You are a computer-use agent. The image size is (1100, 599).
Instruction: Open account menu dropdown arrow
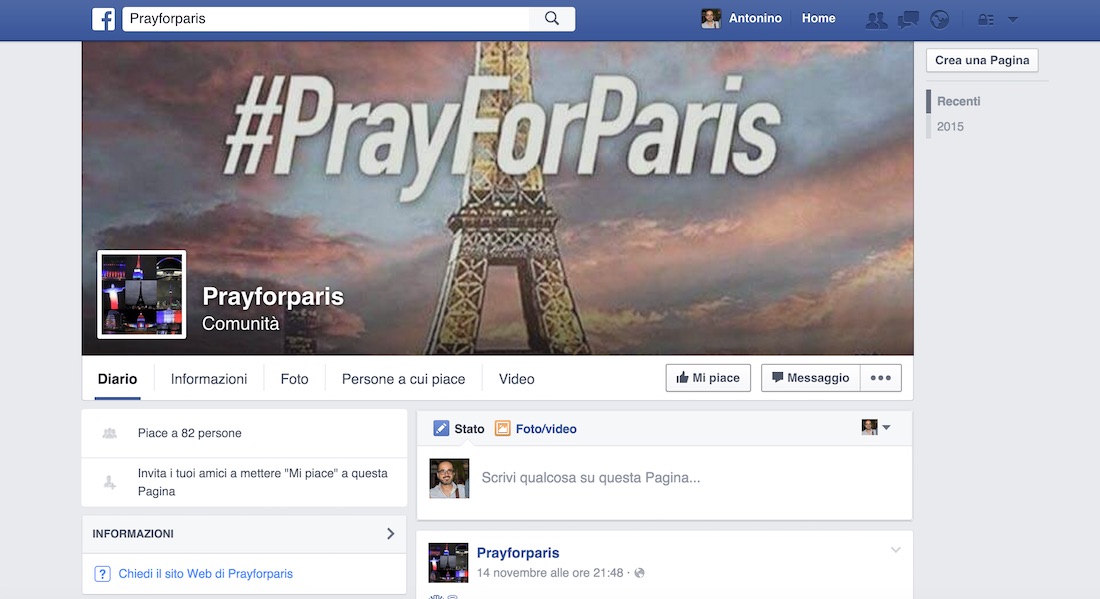(x=1013, y=19)
